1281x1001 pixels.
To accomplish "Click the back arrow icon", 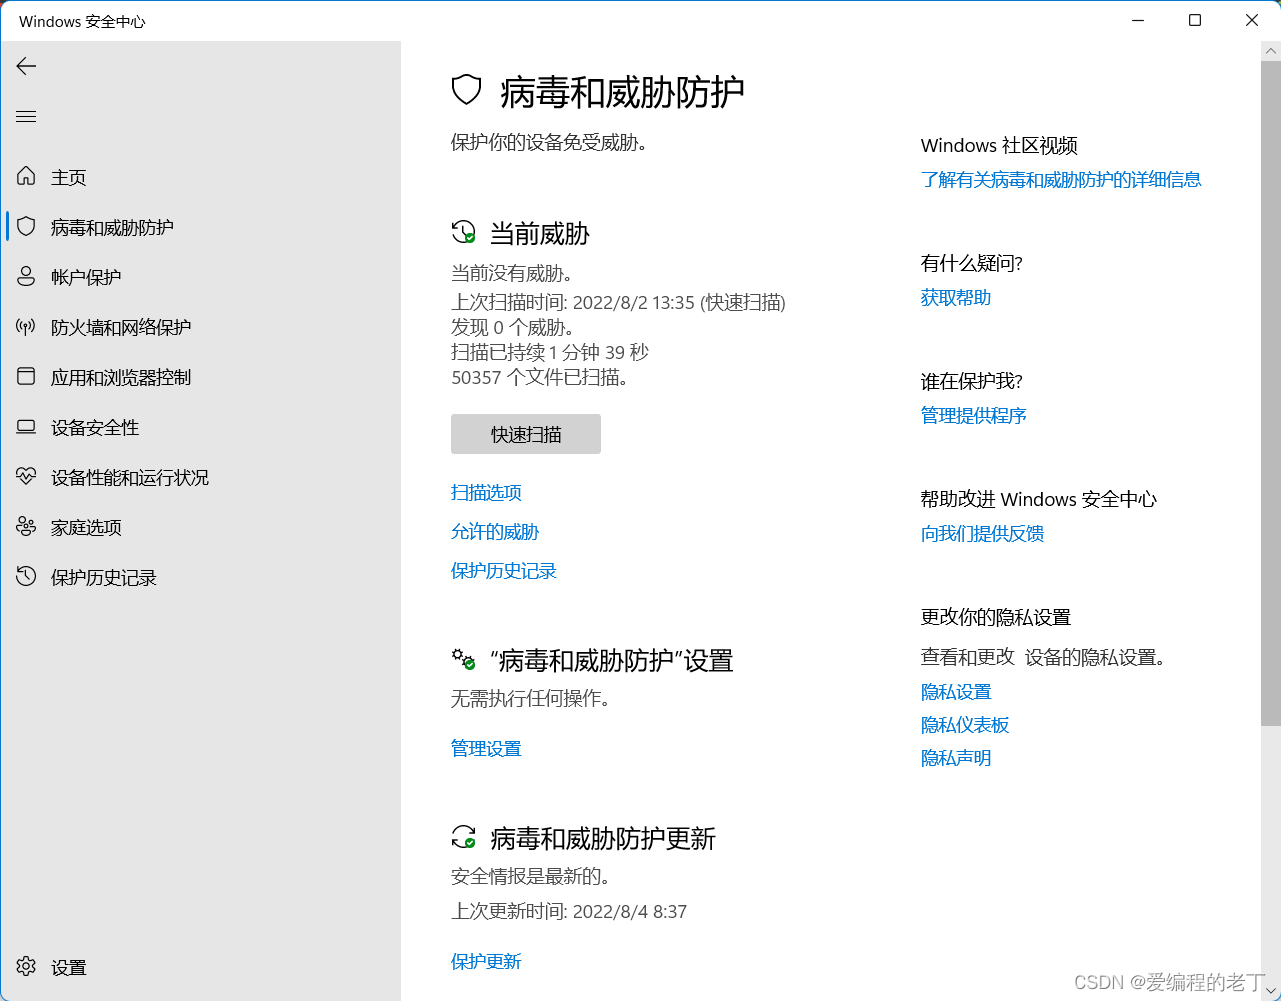I will [26, 66].
